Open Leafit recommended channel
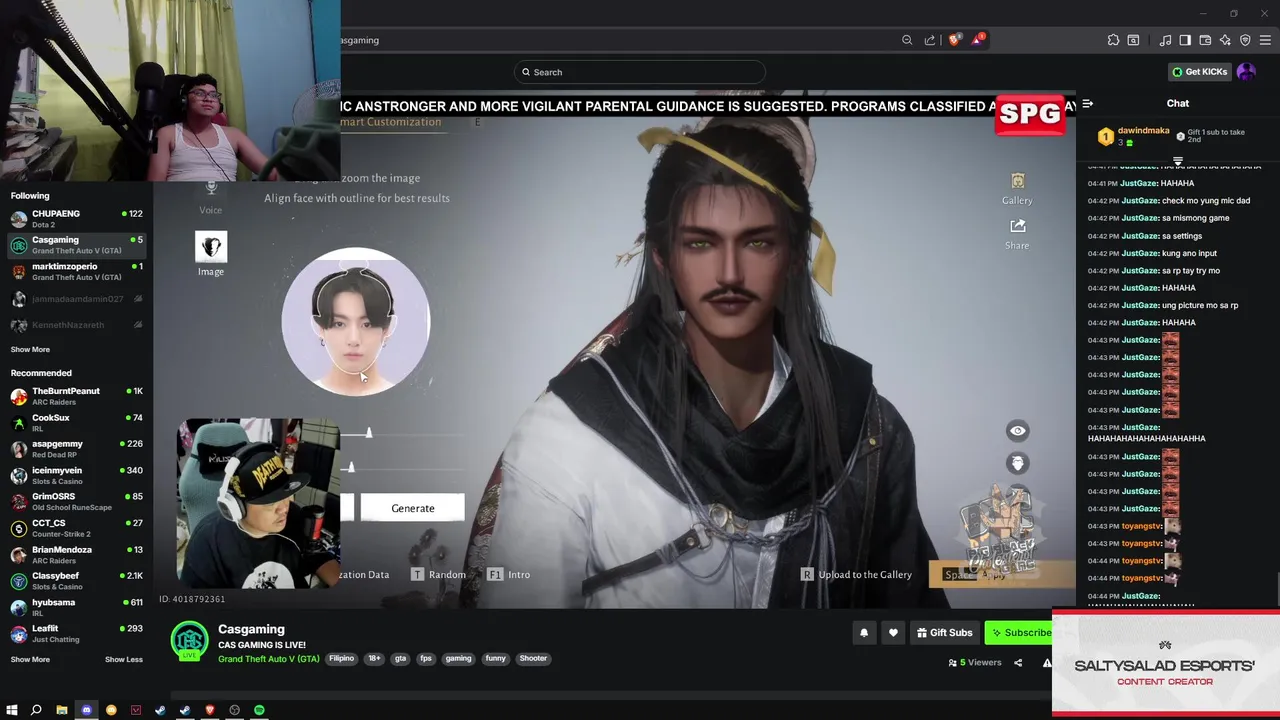The width and height of the screenshot is (1280, 720). (76, 633)
